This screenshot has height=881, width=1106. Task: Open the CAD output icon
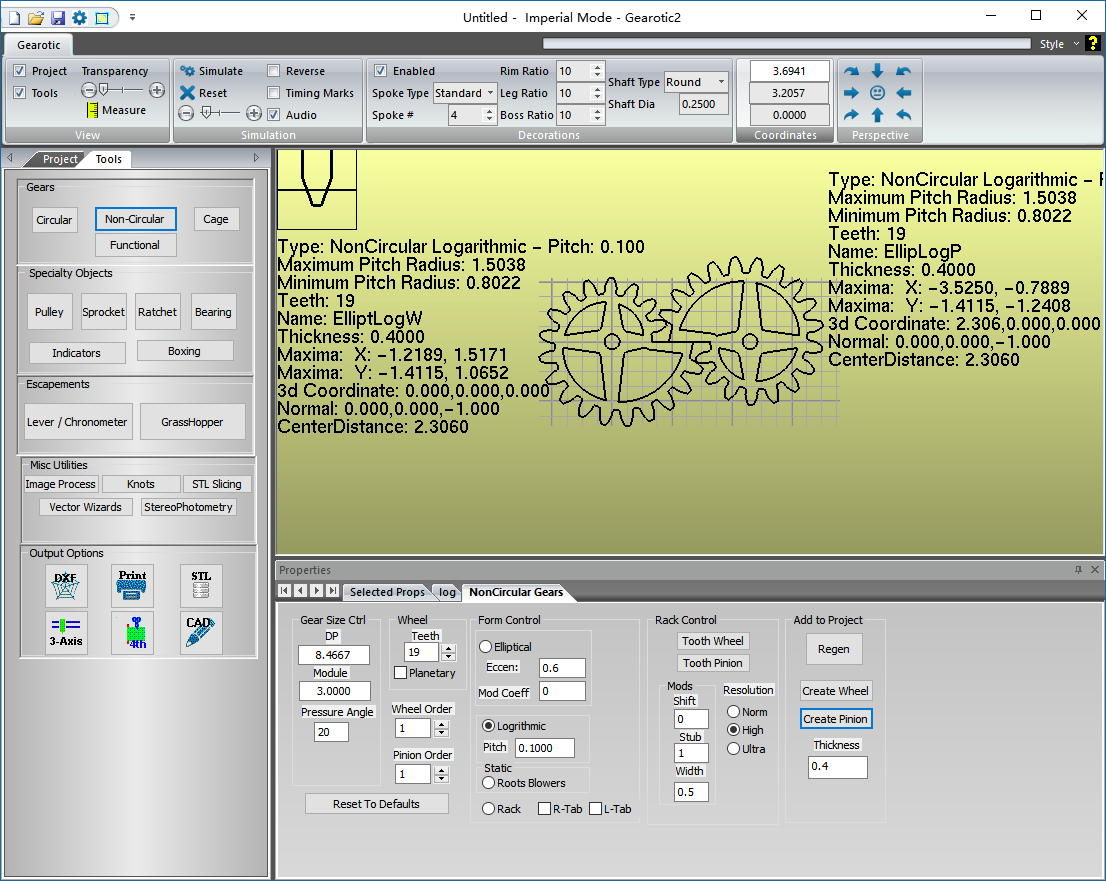click(x=201, y=633)
